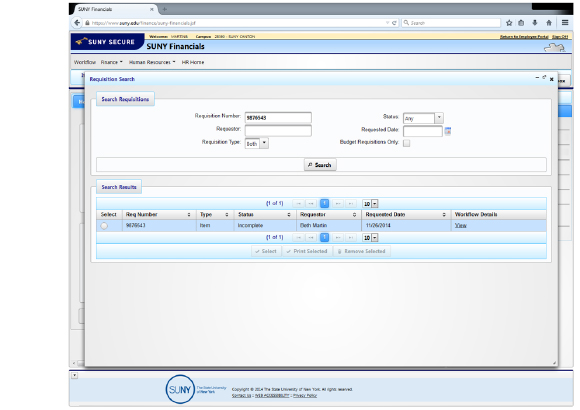Go to previous page in top paginator

(x=311, y=204)
